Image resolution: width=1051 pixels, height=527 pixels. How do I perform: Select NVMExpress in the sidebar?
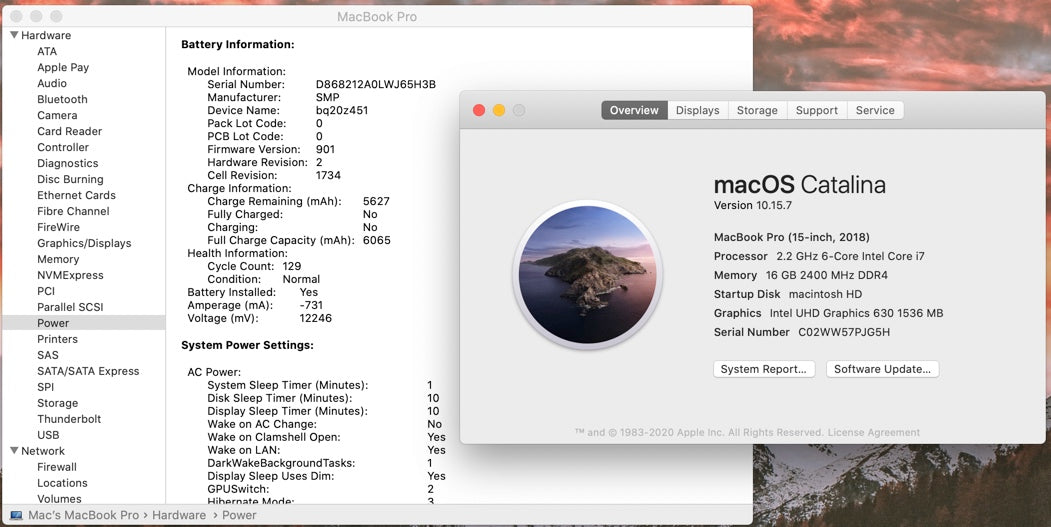(x=70, y=275)
